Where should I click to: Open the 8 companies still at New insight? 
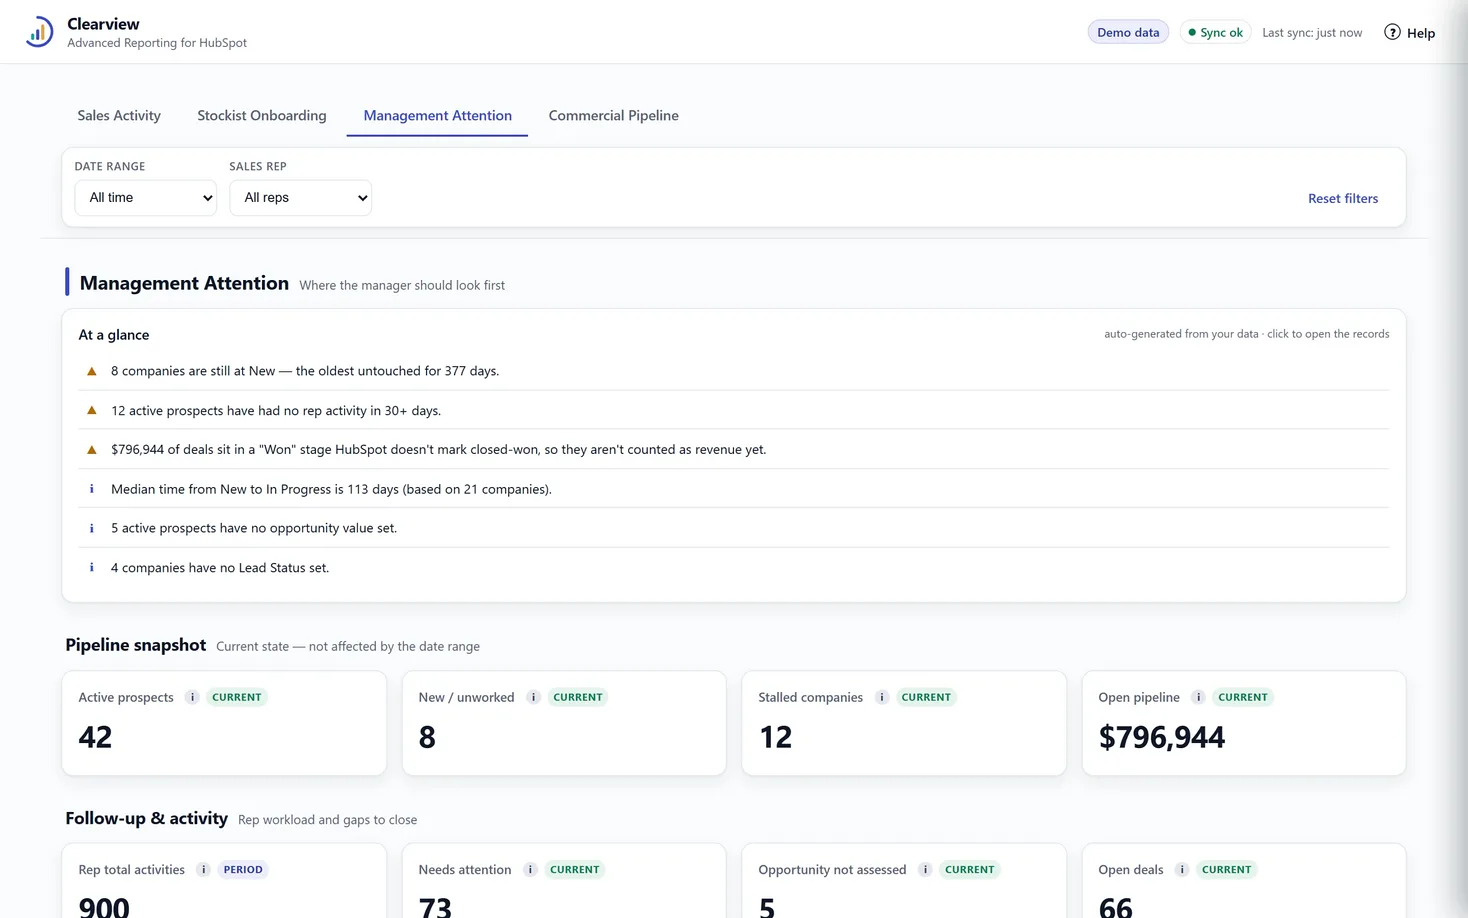point(734,371)
